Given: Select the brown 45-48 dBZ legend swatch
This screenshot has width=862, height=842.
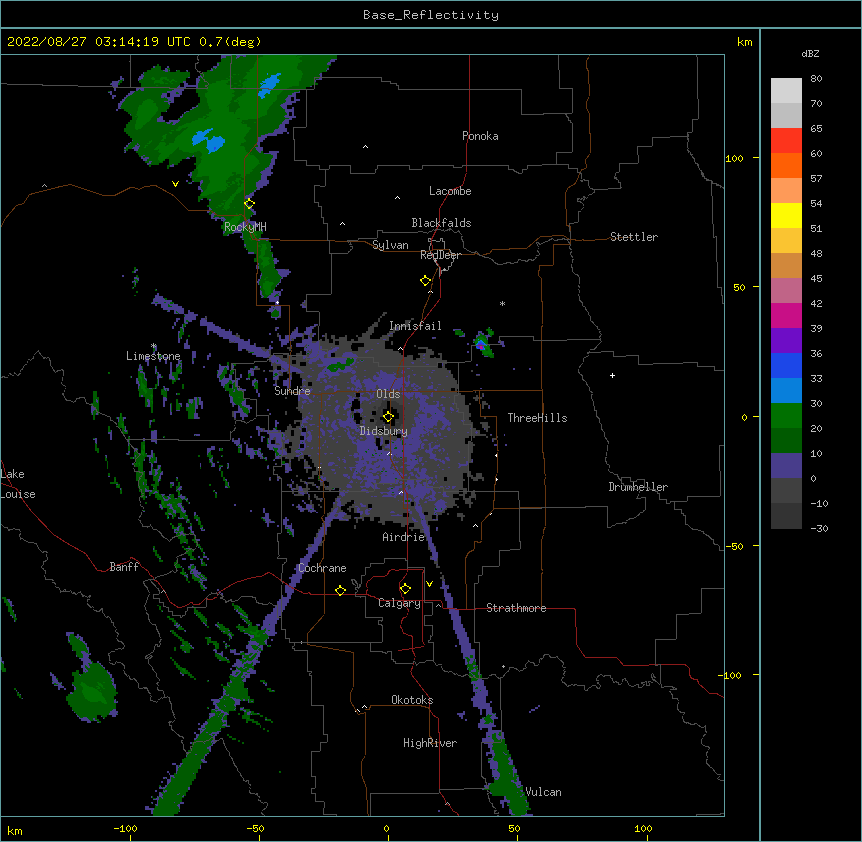Looking at the screenshot, I should [786, 265].
